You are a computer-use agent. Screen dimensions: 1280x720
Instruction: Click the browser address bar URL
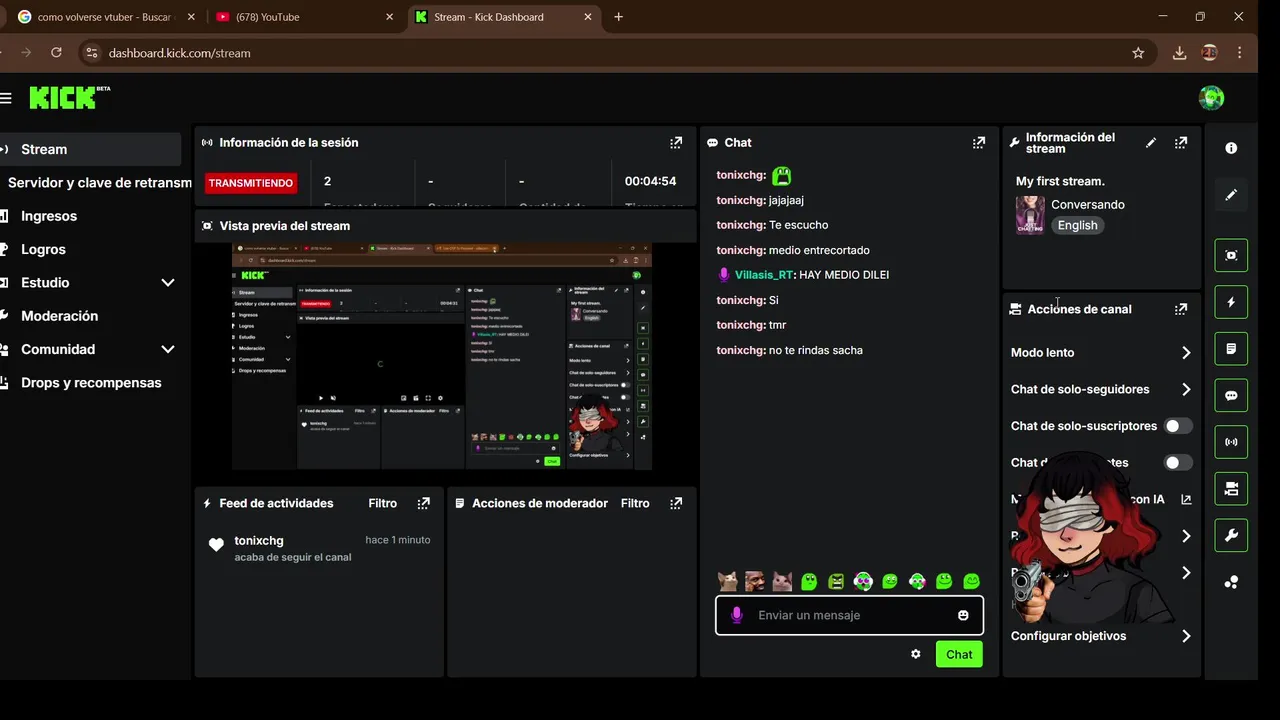click(x=180, y=53)
